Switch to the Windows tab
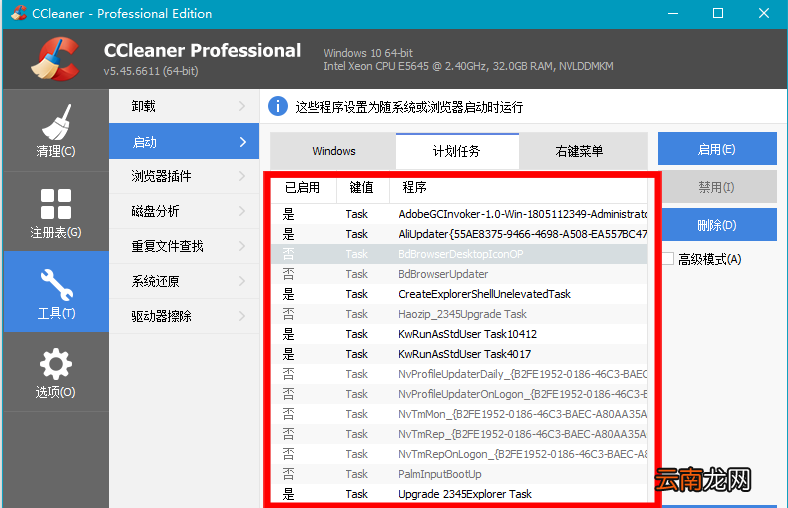788x508 pixels. 333,151
